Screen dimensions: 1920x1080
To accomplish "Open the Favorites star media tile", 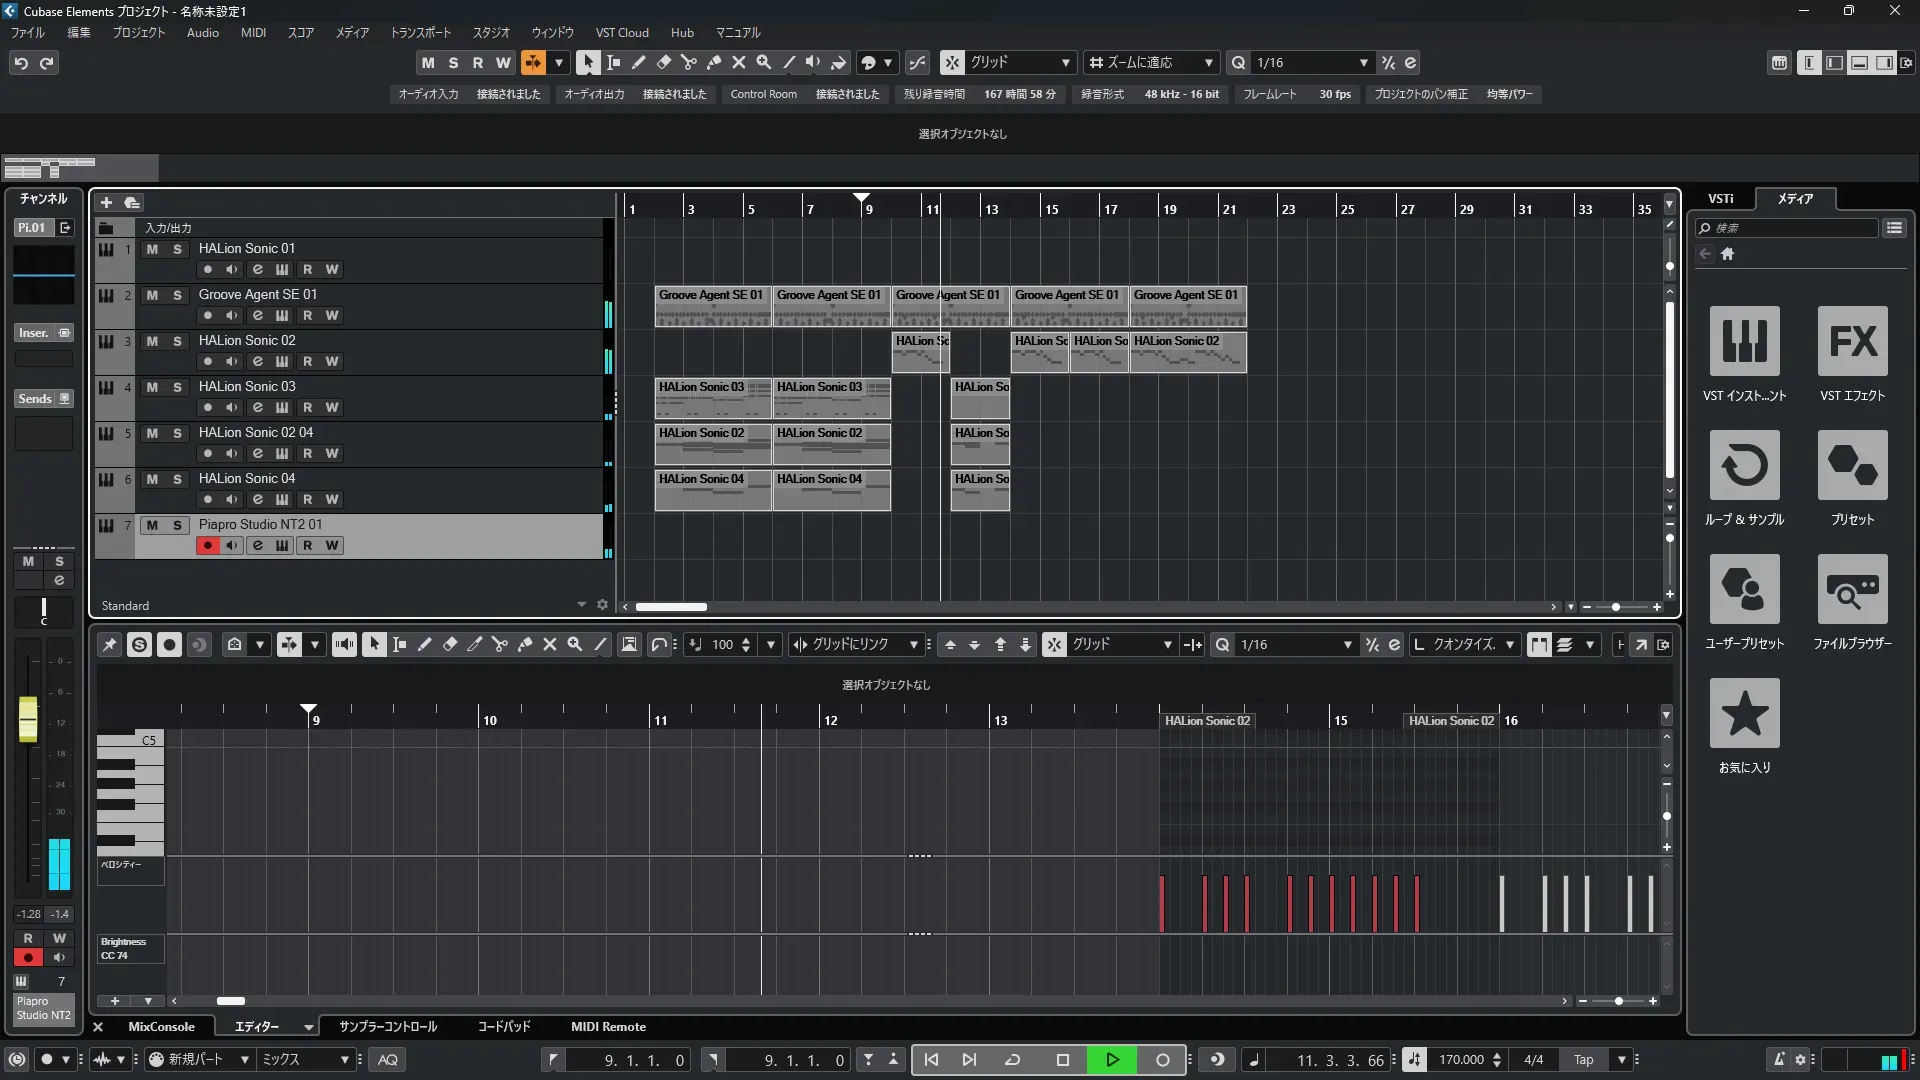I will (x=1744, y=713).
